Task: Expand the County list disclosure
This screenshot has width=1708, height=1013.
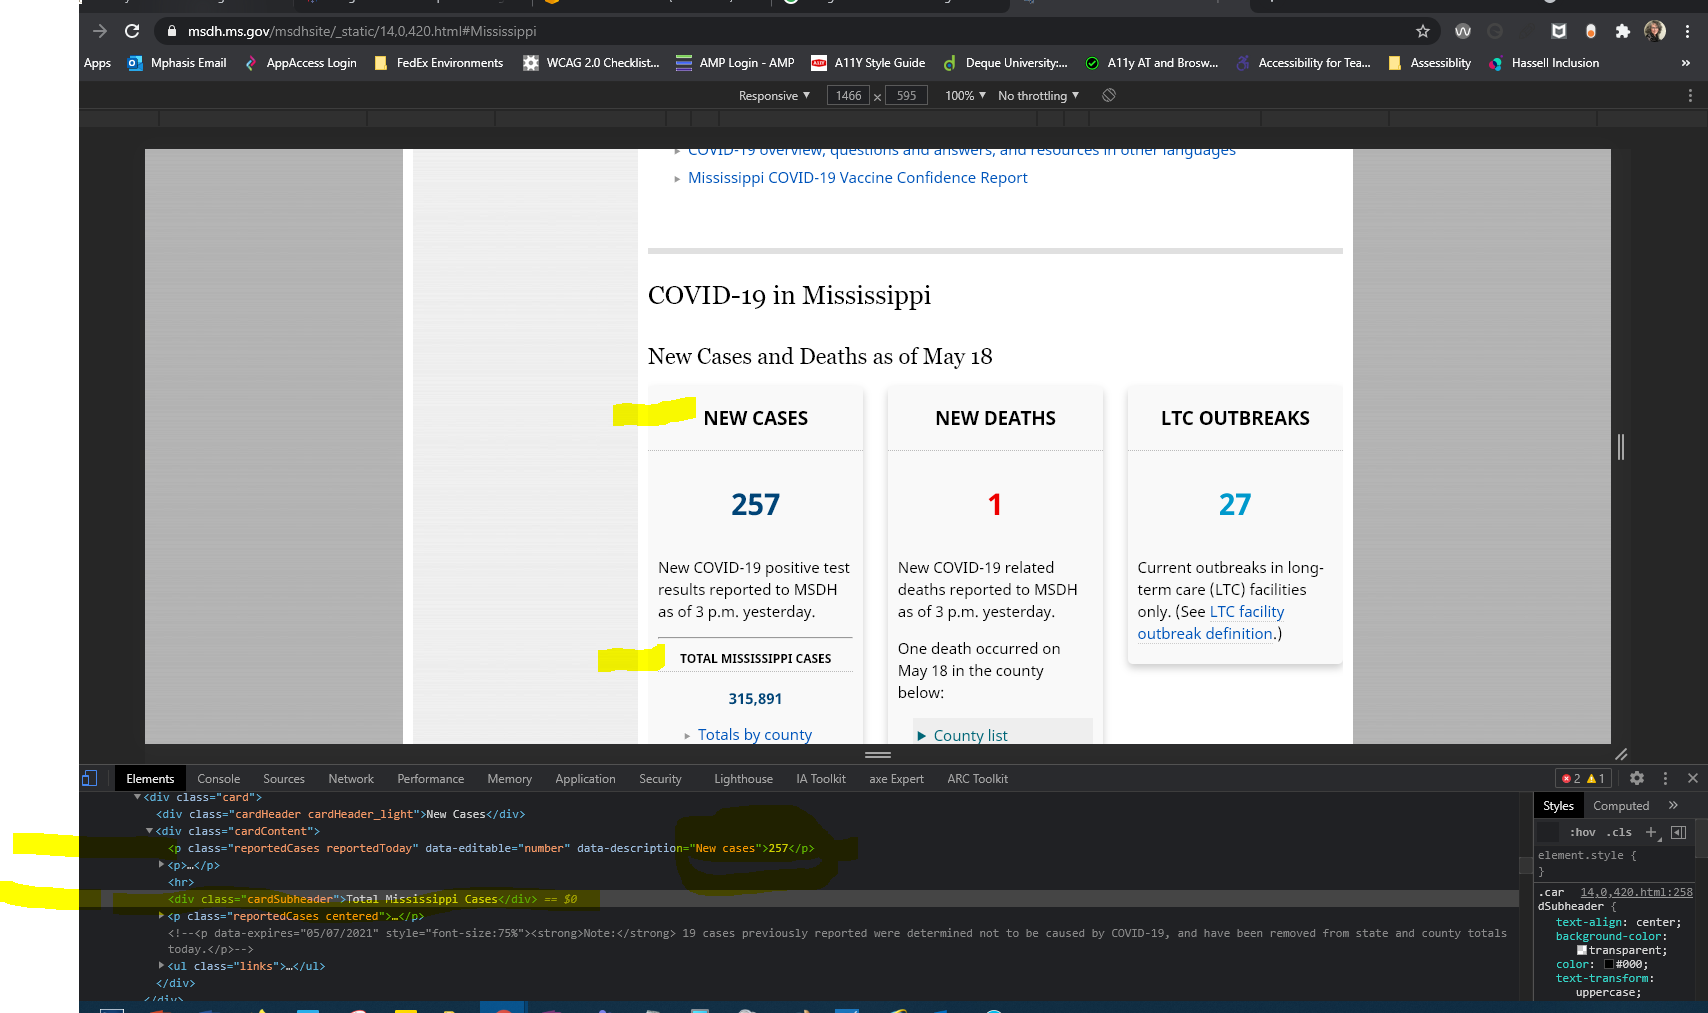Action: [x=962, y=735]
